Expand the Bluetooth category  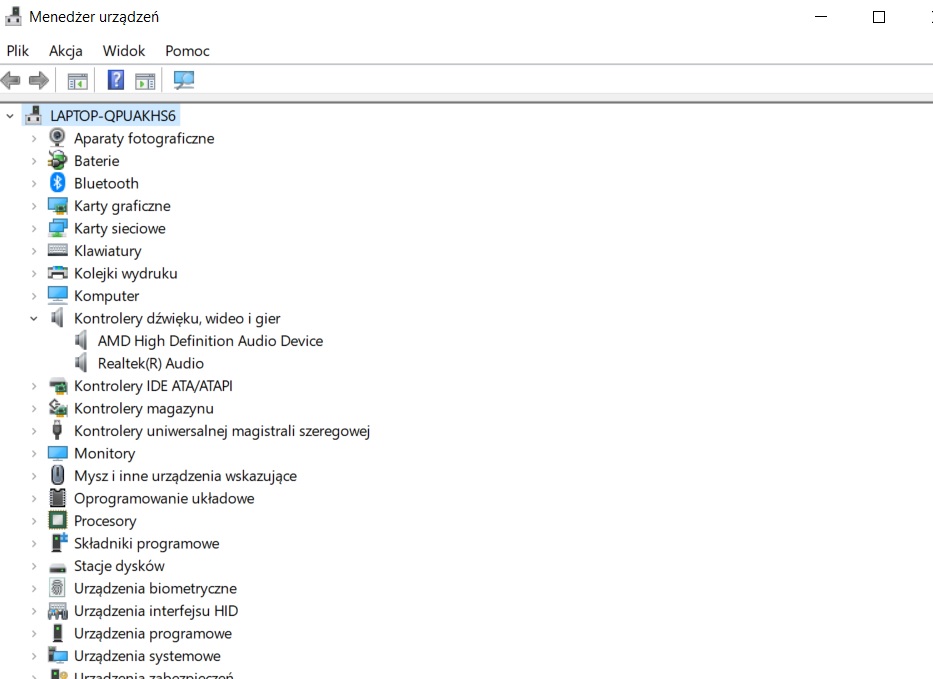pyautogui.click(x=34, y=183)
